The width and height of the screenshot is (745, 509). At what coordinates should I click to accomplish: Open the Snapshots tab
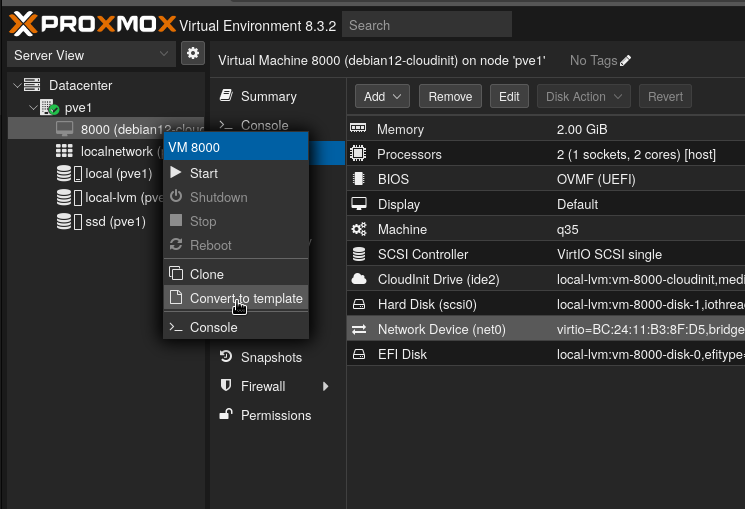click(278, 357)
